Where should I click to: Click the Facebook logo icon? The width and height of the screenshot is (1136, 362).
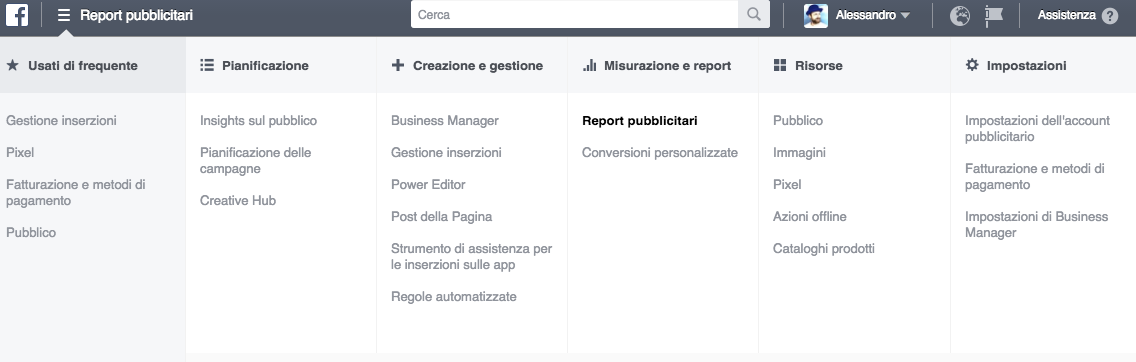(x=17, y=14)
